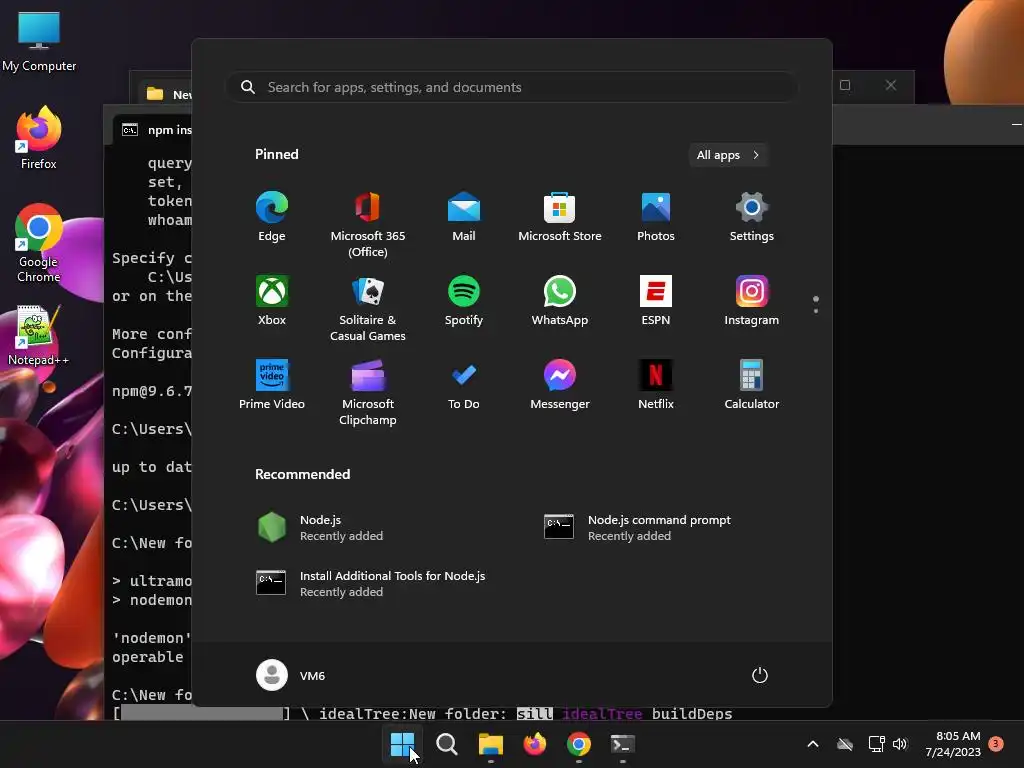
Task: Open the Calculator app
Action: [x=752, y=385]
